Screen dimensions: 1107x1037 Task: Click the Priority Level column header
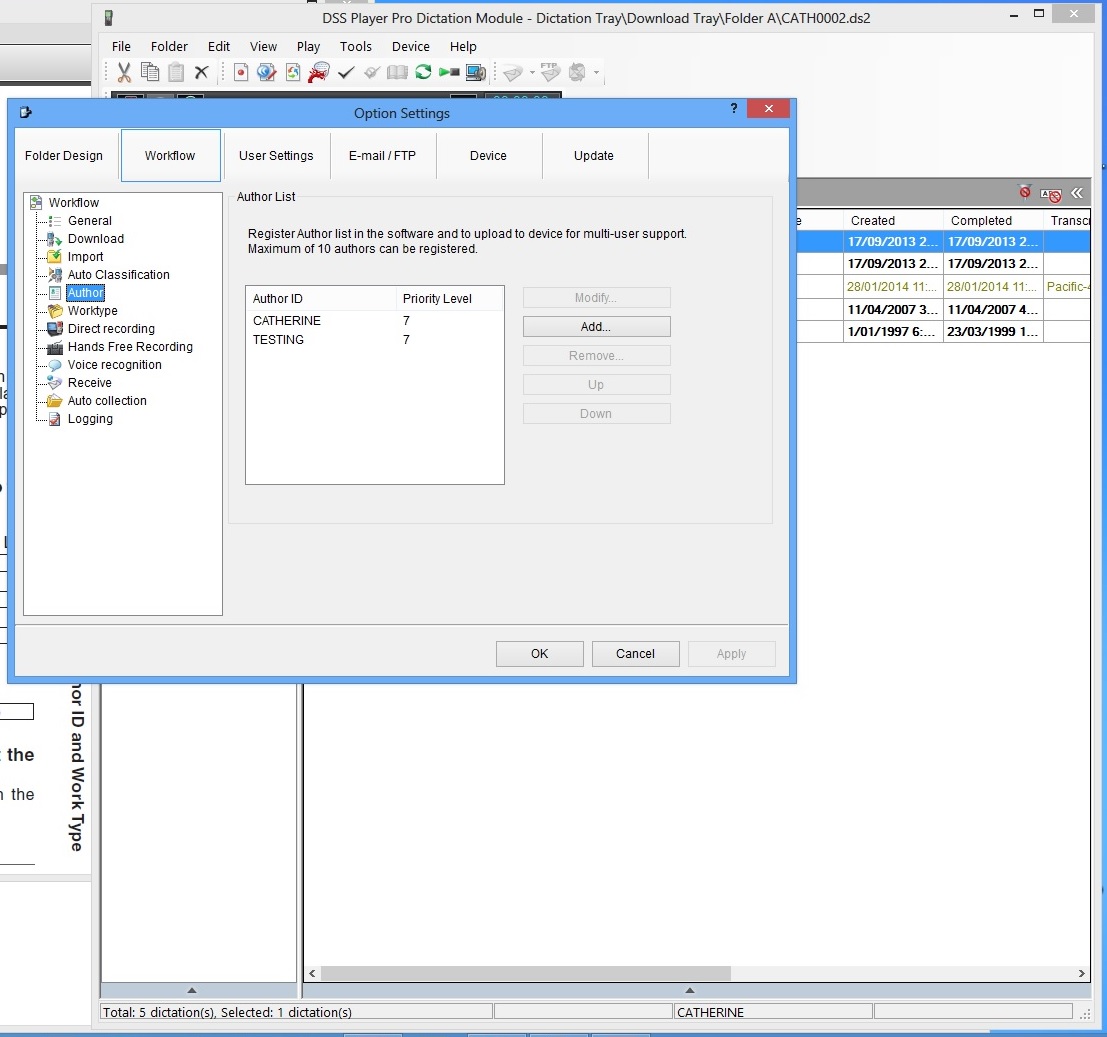(450, 299)
